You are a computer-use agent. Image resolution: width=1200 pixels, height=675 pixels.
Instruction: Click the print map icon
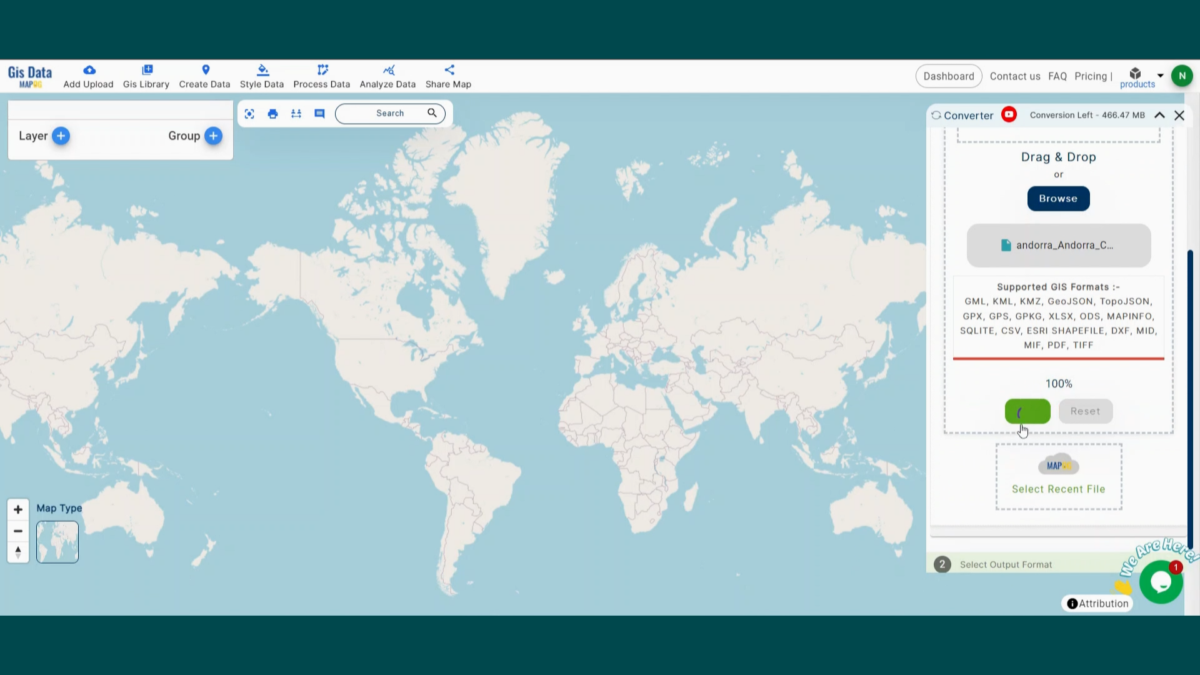tap(272, 113)
